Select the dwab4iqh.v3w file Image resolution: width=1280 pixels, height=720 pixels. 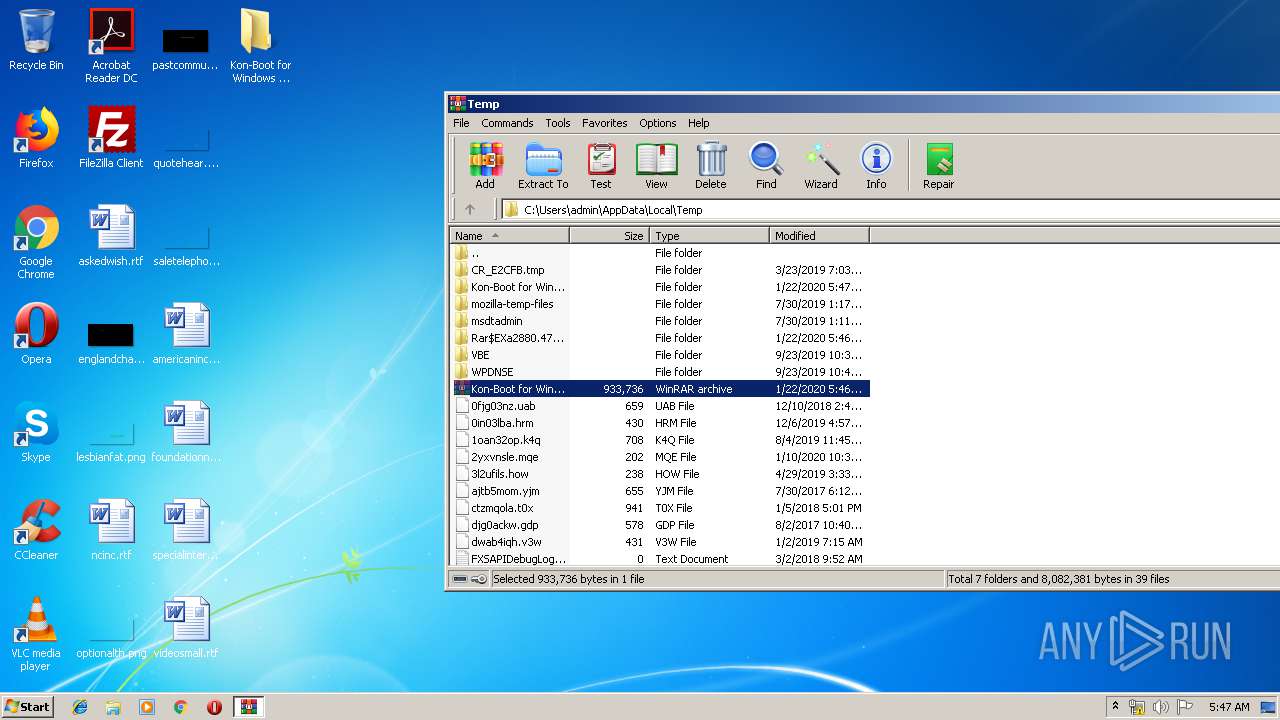(x=660, y=542)
